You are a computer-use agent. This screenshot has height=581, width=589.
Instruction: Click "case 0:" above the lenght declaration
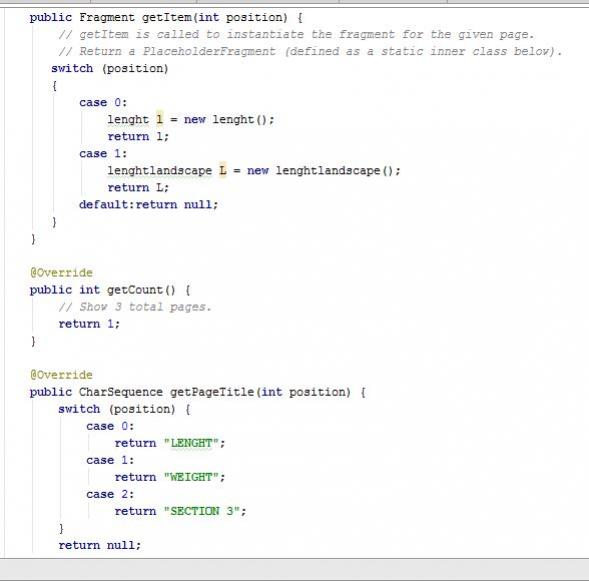pos(103,103)
